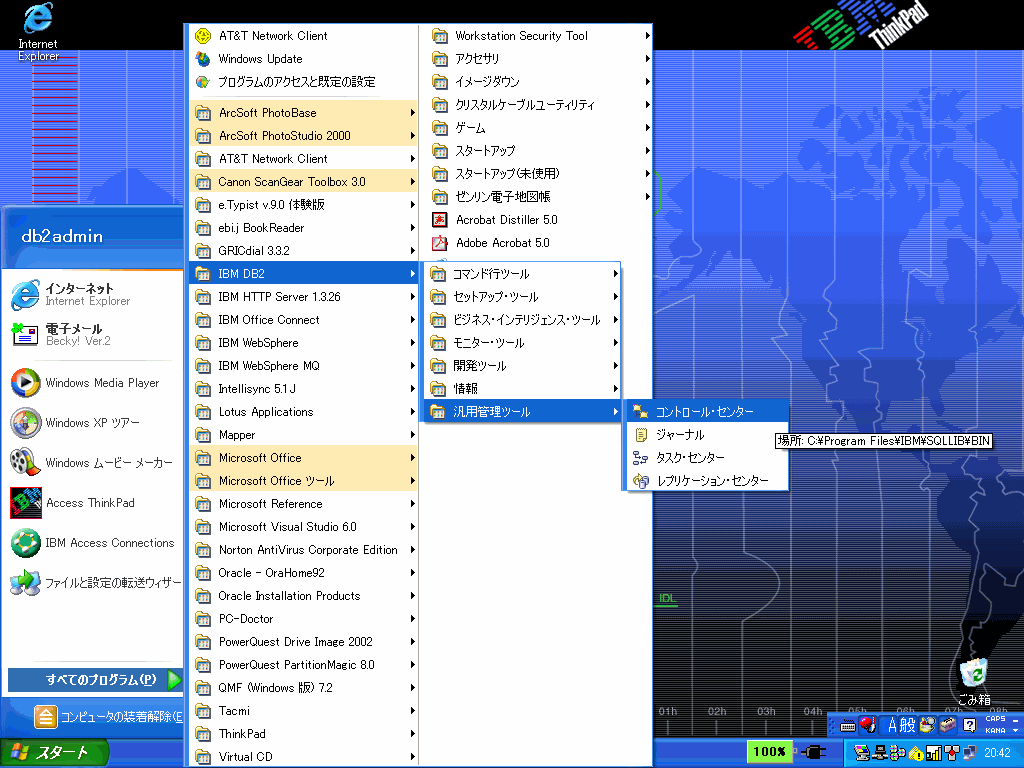Open クリスタルケーブルユーティリティ folder
The image size is (1024, 768).
coord(539,104)
